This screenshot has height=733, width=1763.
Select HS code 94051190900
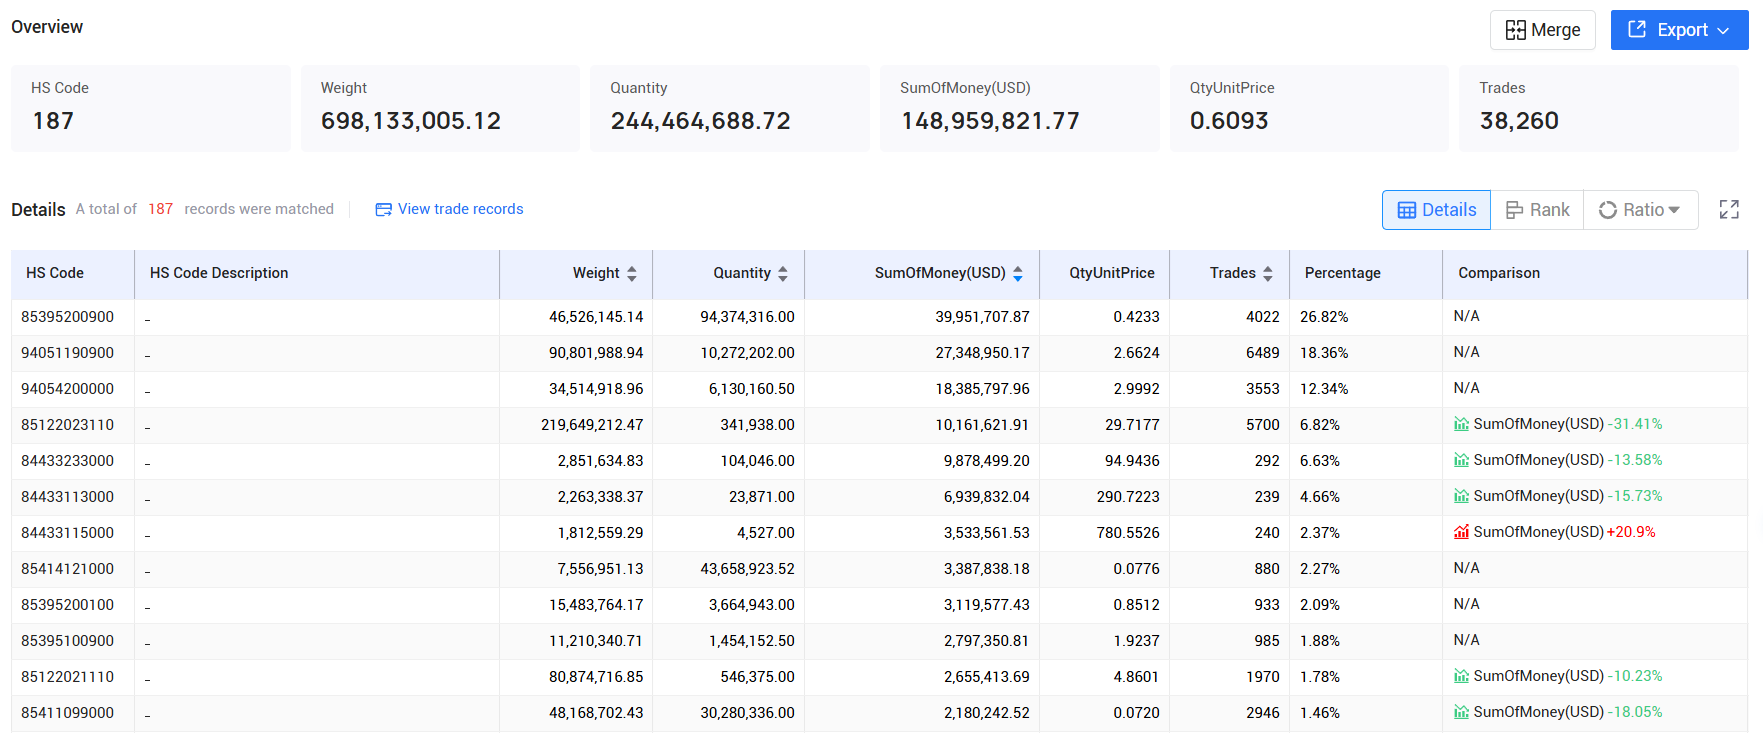pos(68,353)
